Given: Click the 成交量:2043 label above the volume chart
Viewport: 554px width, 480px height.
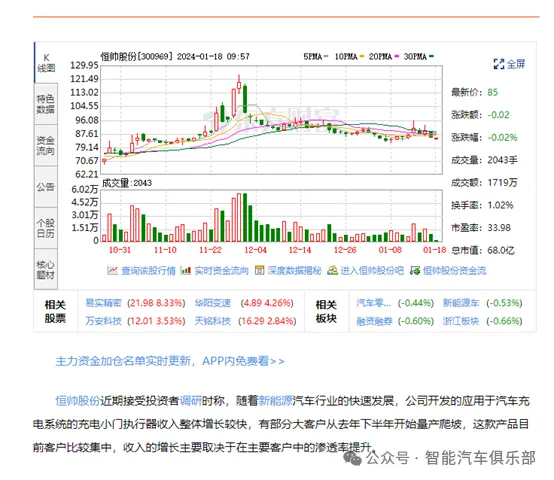Looking at the screenshot, I should [x=127, y=183].
